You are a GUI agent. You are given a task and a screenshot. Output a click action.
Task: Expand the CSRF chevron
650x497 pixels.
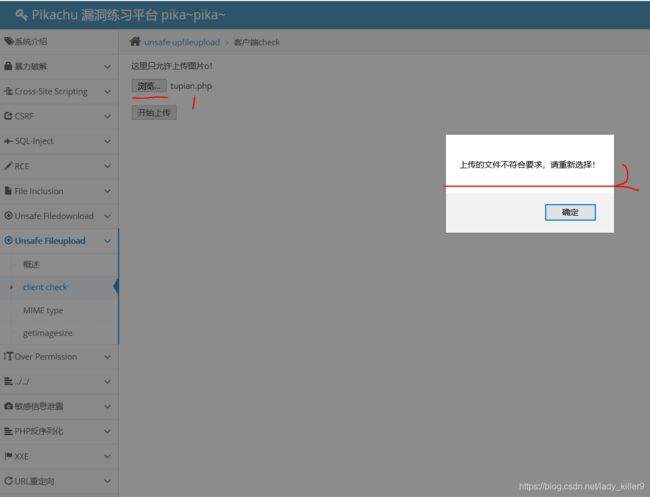click(x=107, y=116)
